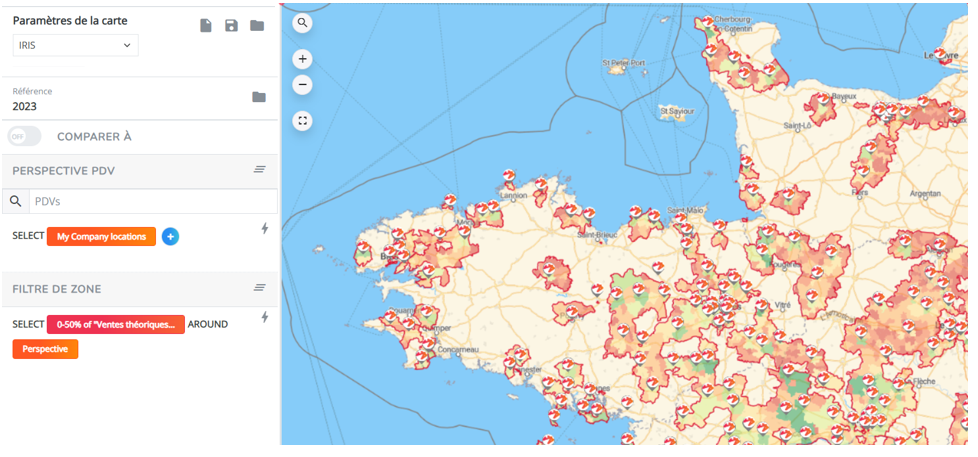
Task: Open the map search magnifier button
Action: point(303,23)
